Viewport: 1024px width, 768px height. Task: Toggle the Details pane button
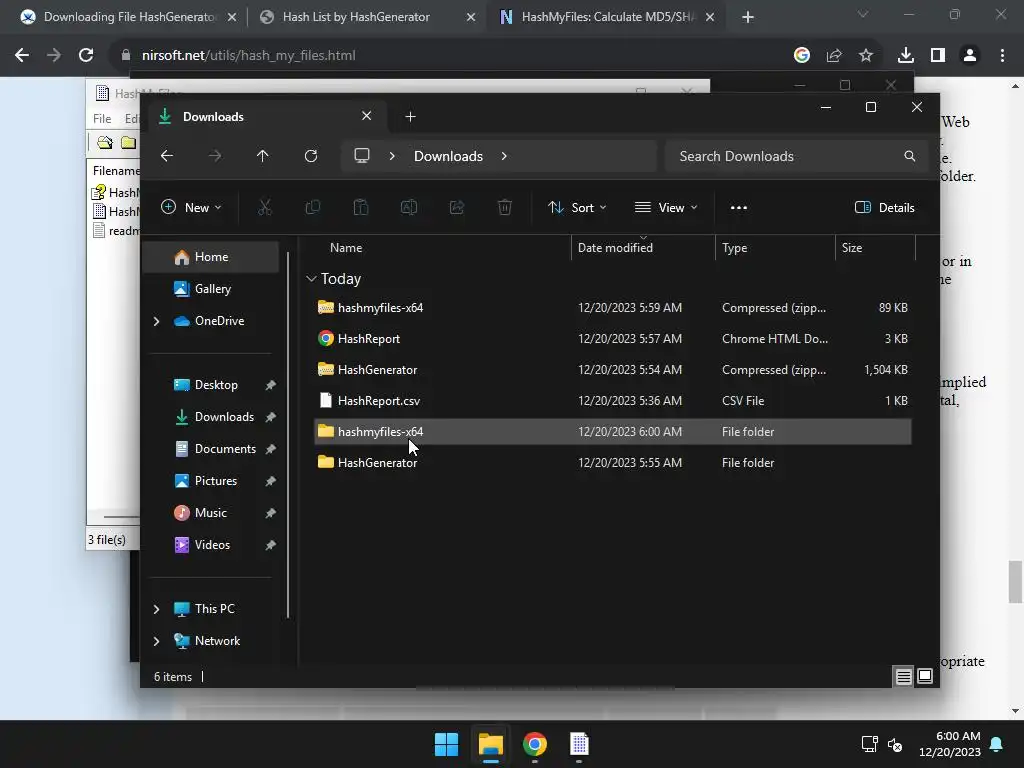(885, 208)
